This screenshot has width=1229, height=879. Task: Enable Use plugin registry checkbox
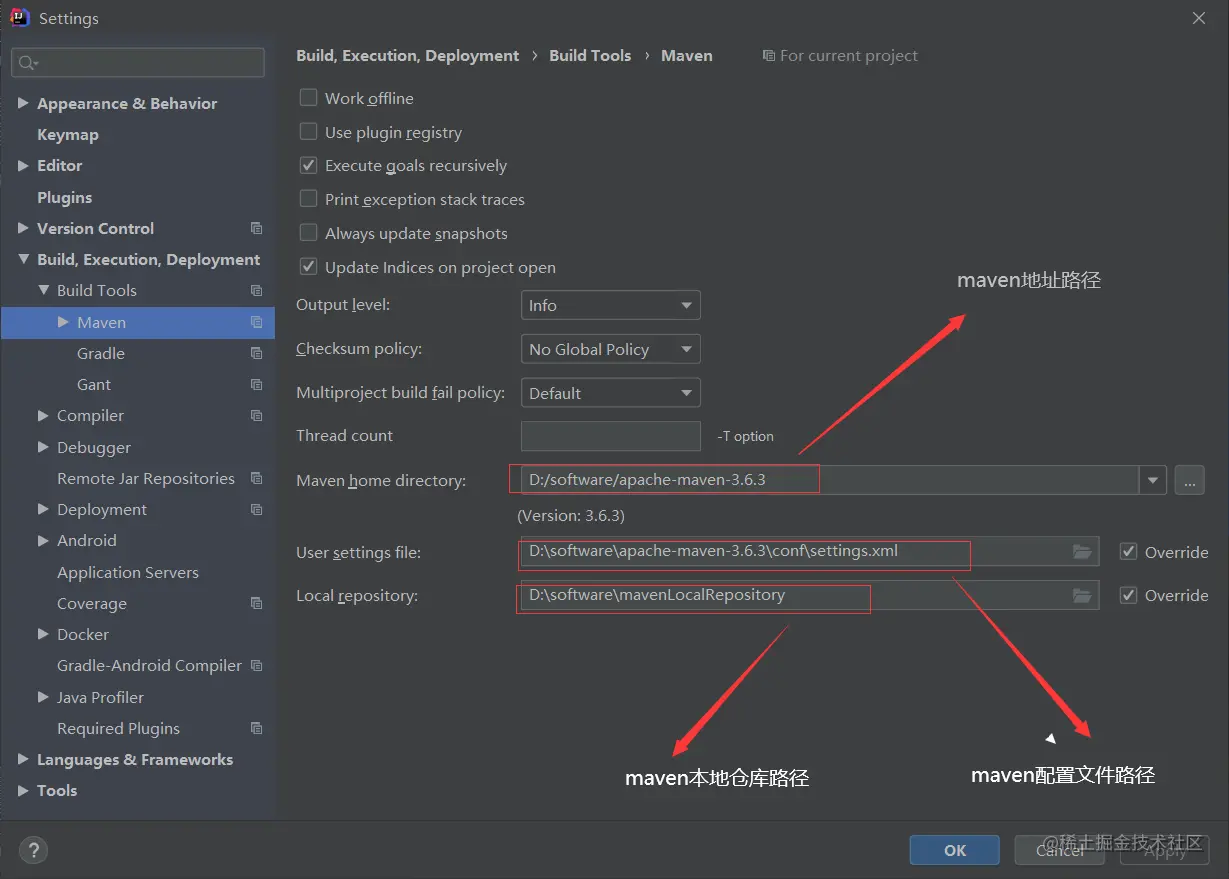click(x=309, y=132)
